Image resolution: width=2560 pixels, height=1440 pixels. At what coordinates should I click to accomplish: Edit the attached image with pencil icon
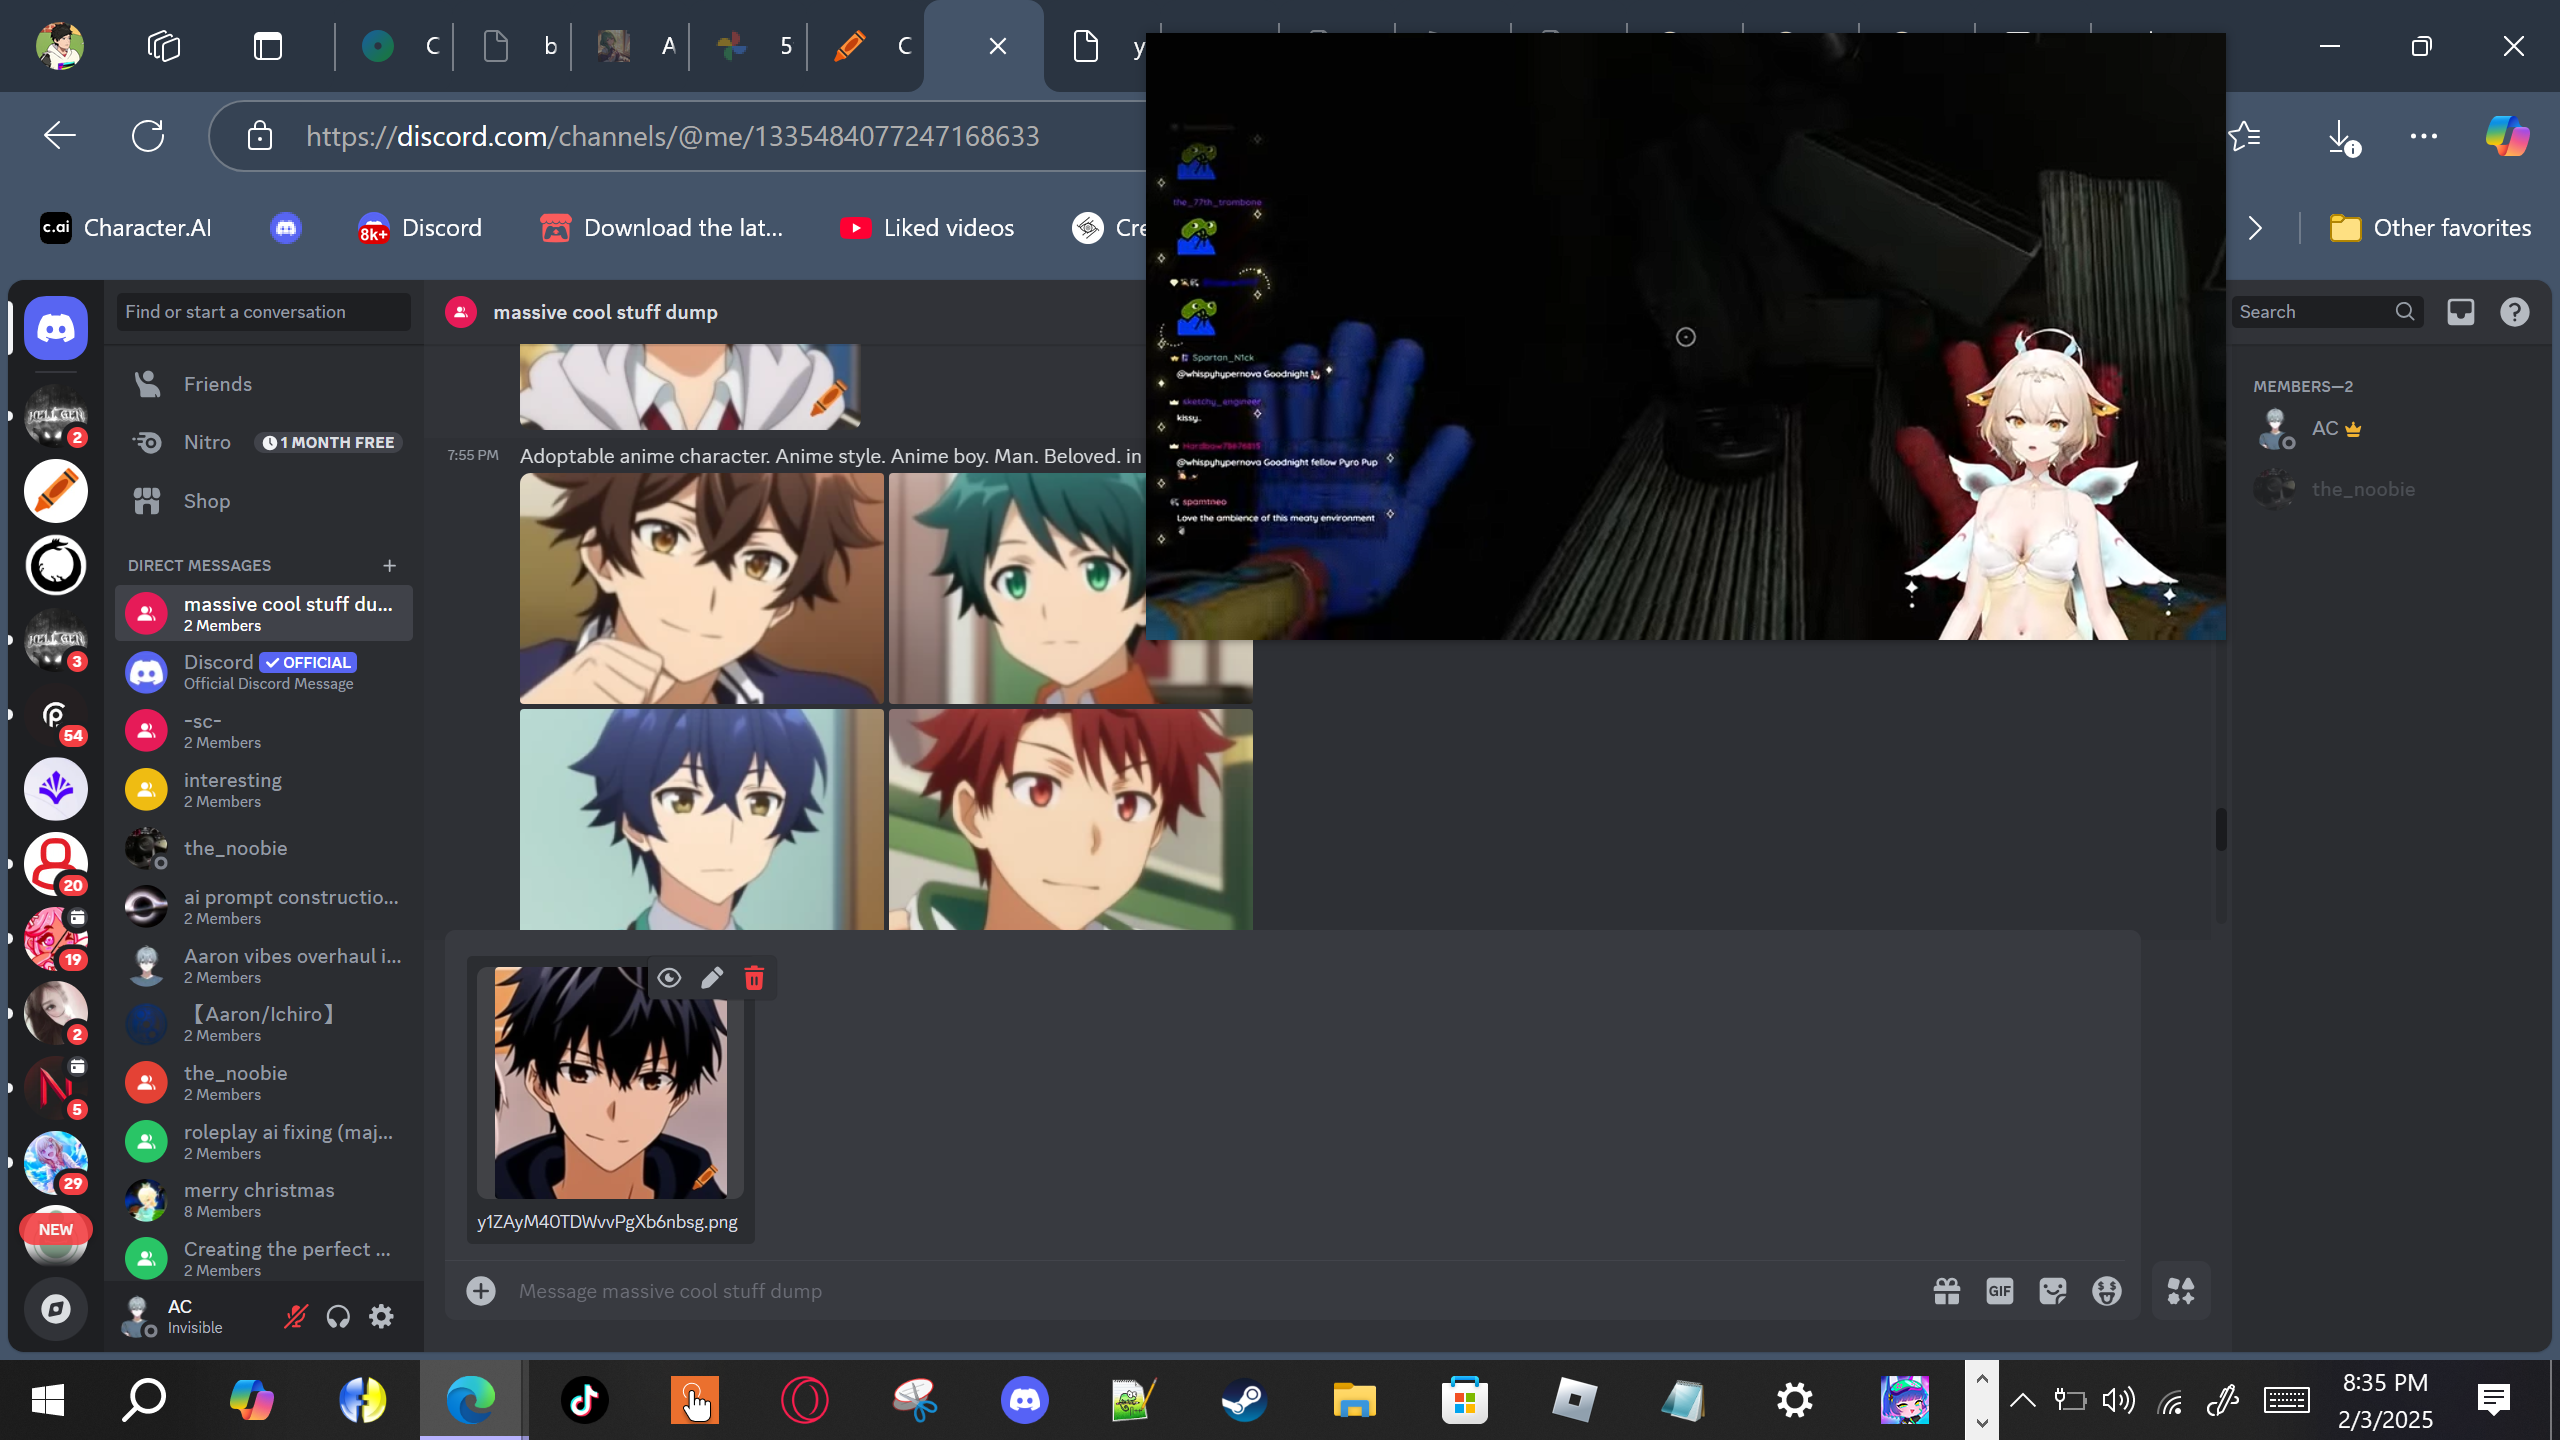click(x=712, y=977)
